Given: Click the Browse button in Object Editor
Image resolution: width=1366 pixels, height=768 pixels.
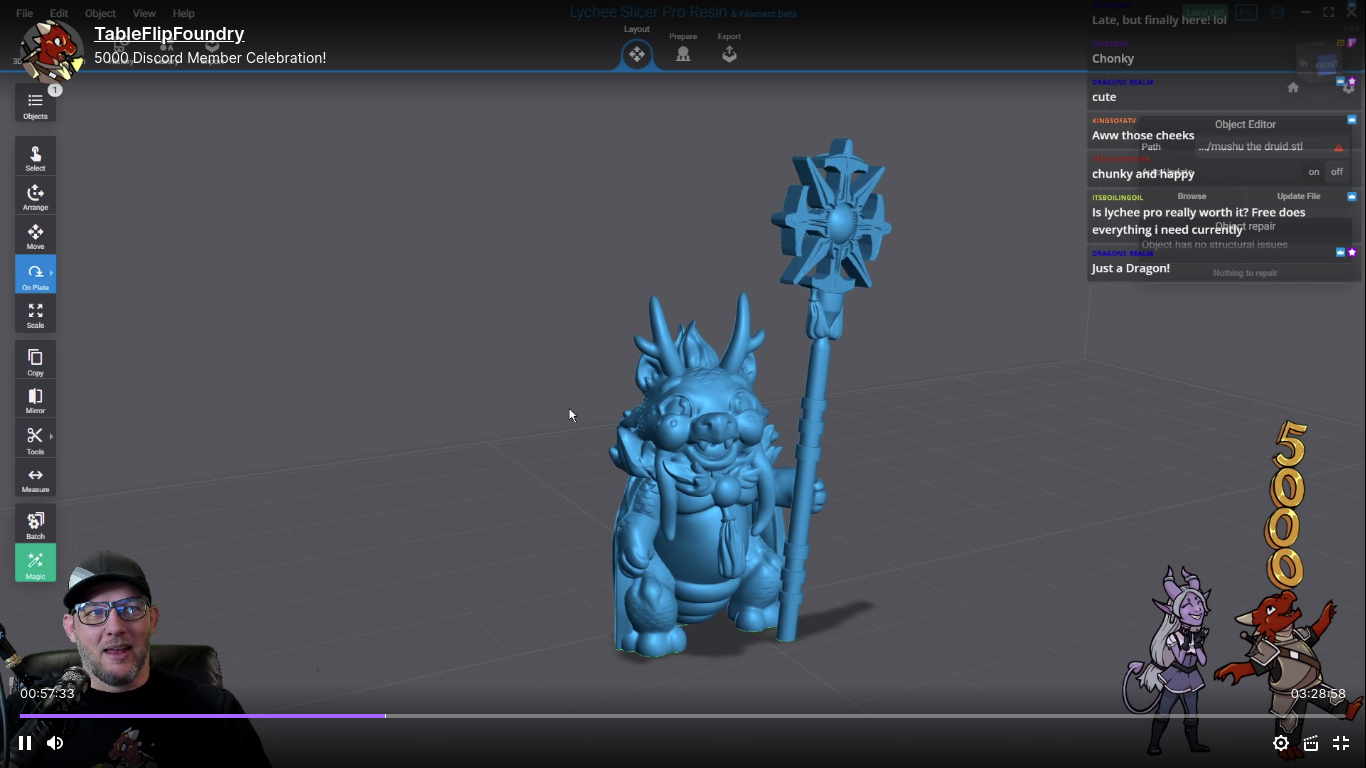Looking at the screenshot, I should 1192,197.
